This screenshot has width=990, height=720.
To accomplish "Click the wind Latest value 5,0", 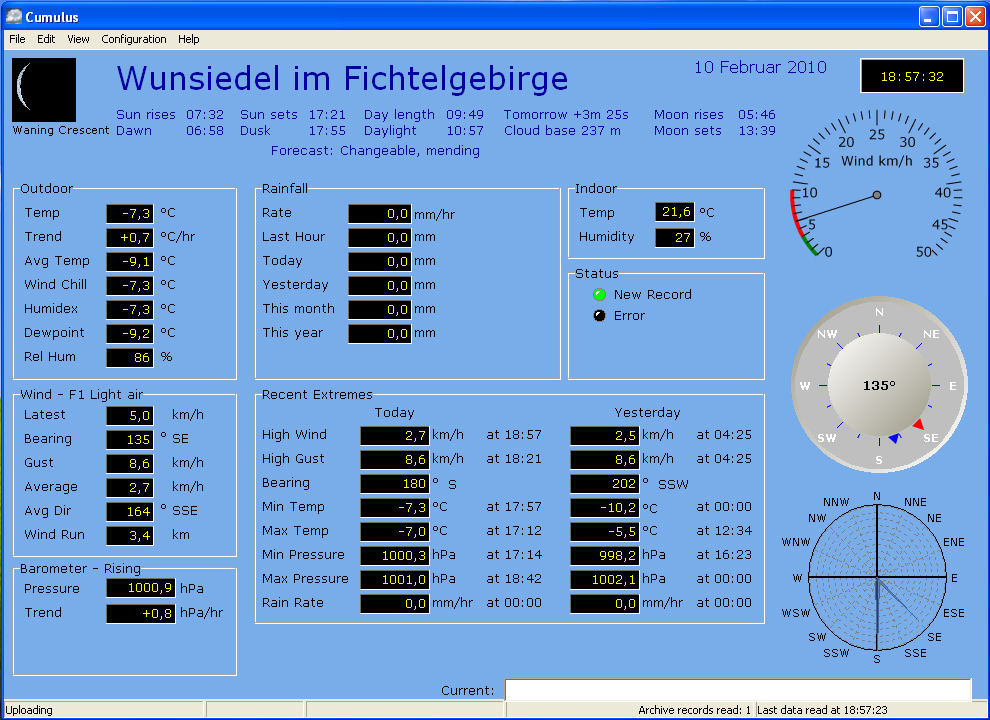I will click(129, 416).
